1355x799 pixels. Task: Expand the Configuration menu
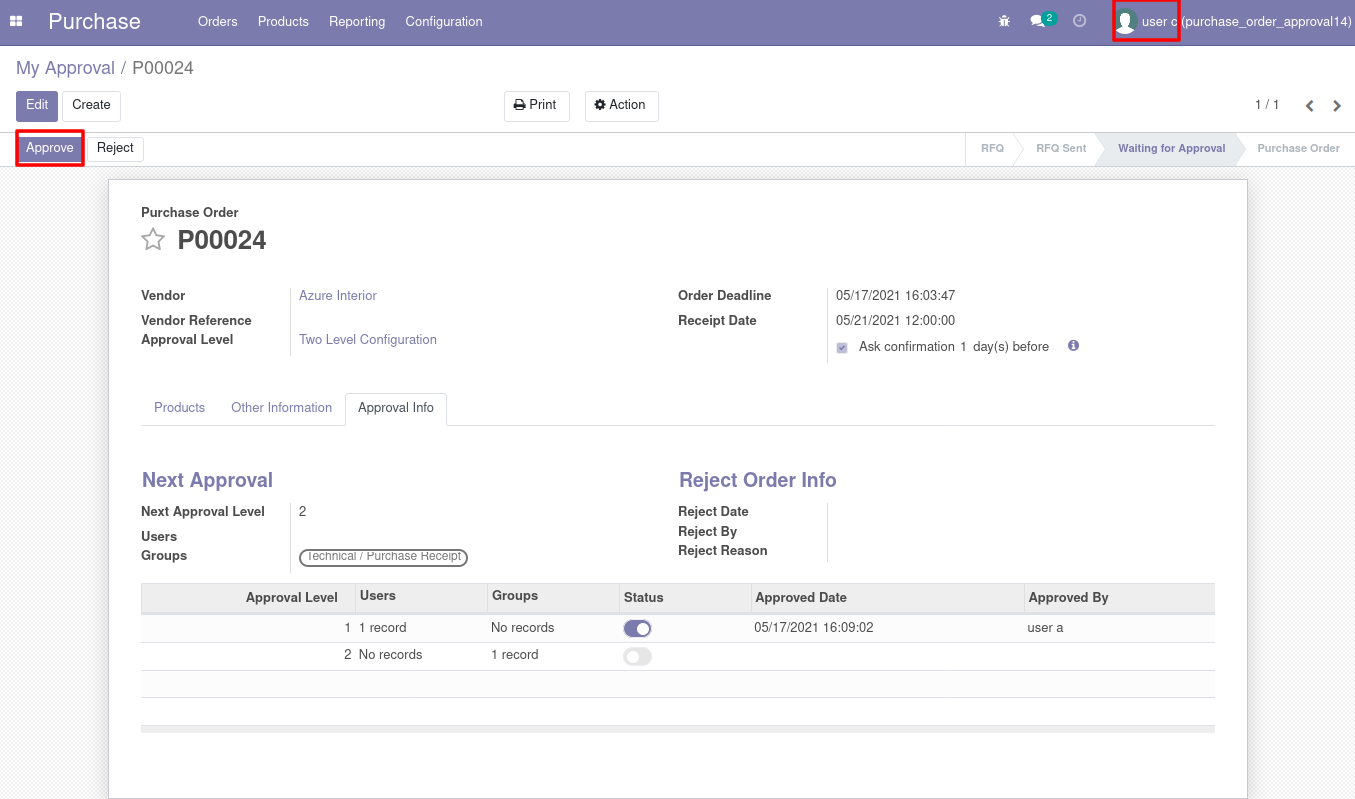click(x=444, y=21)
